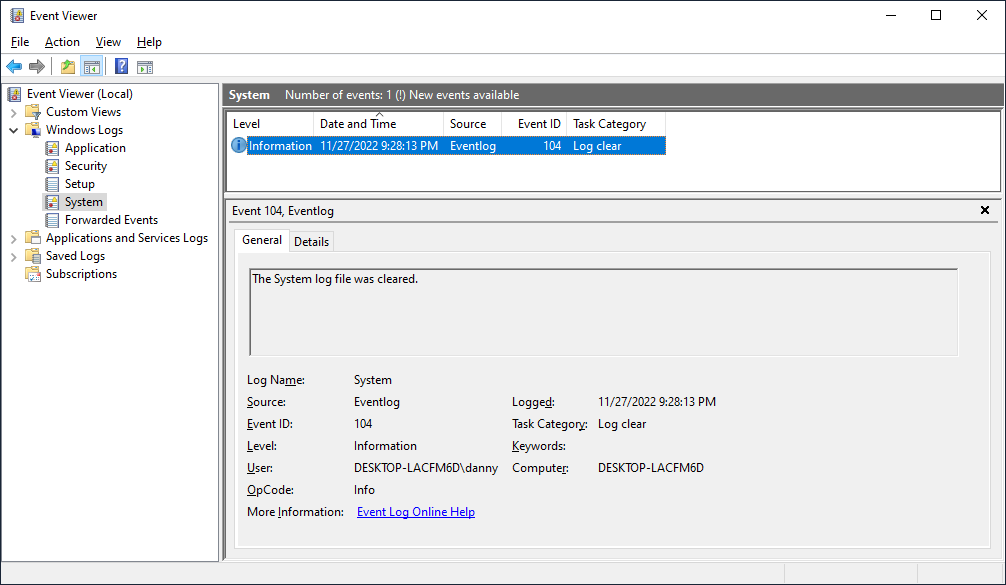Sort by Event ID column header
The image size is (1006, 585).
pos(534,124)
